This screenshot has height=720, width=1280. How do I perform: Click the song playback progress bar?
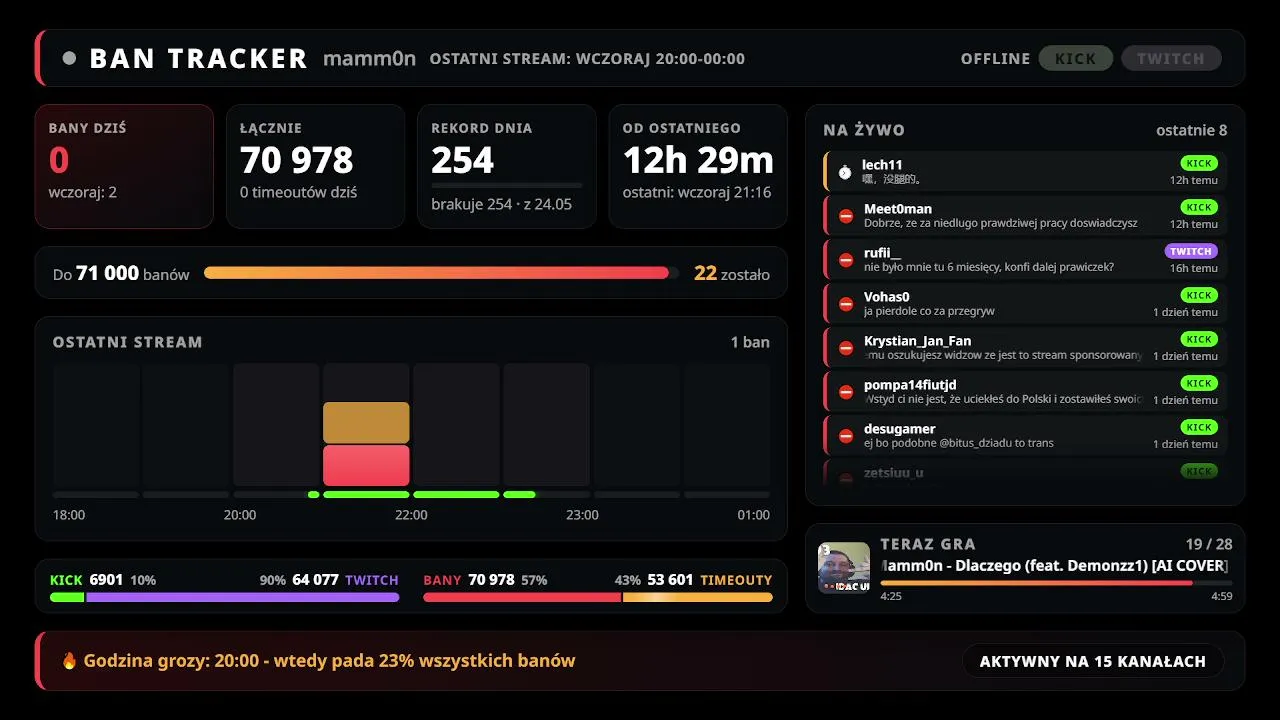(1056, 583)
